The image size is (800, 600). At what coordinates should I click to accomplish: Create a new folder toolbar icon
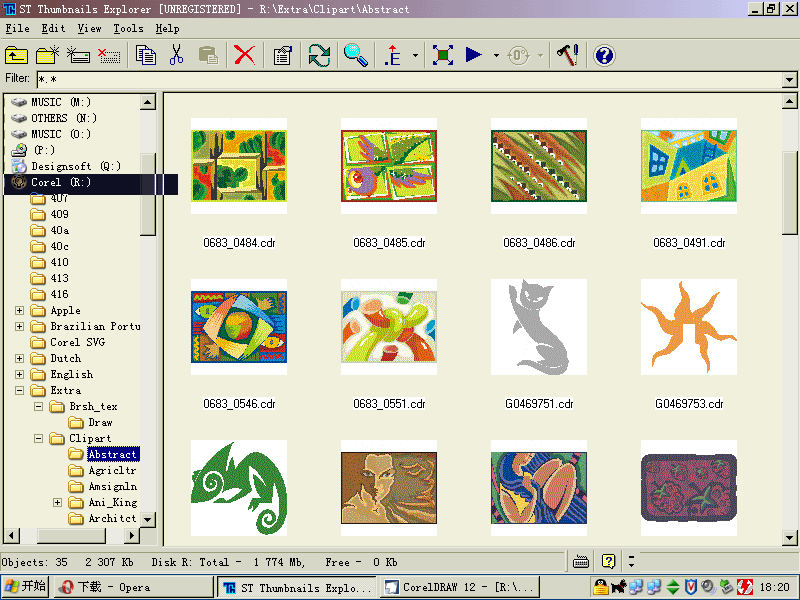point(47,55)
